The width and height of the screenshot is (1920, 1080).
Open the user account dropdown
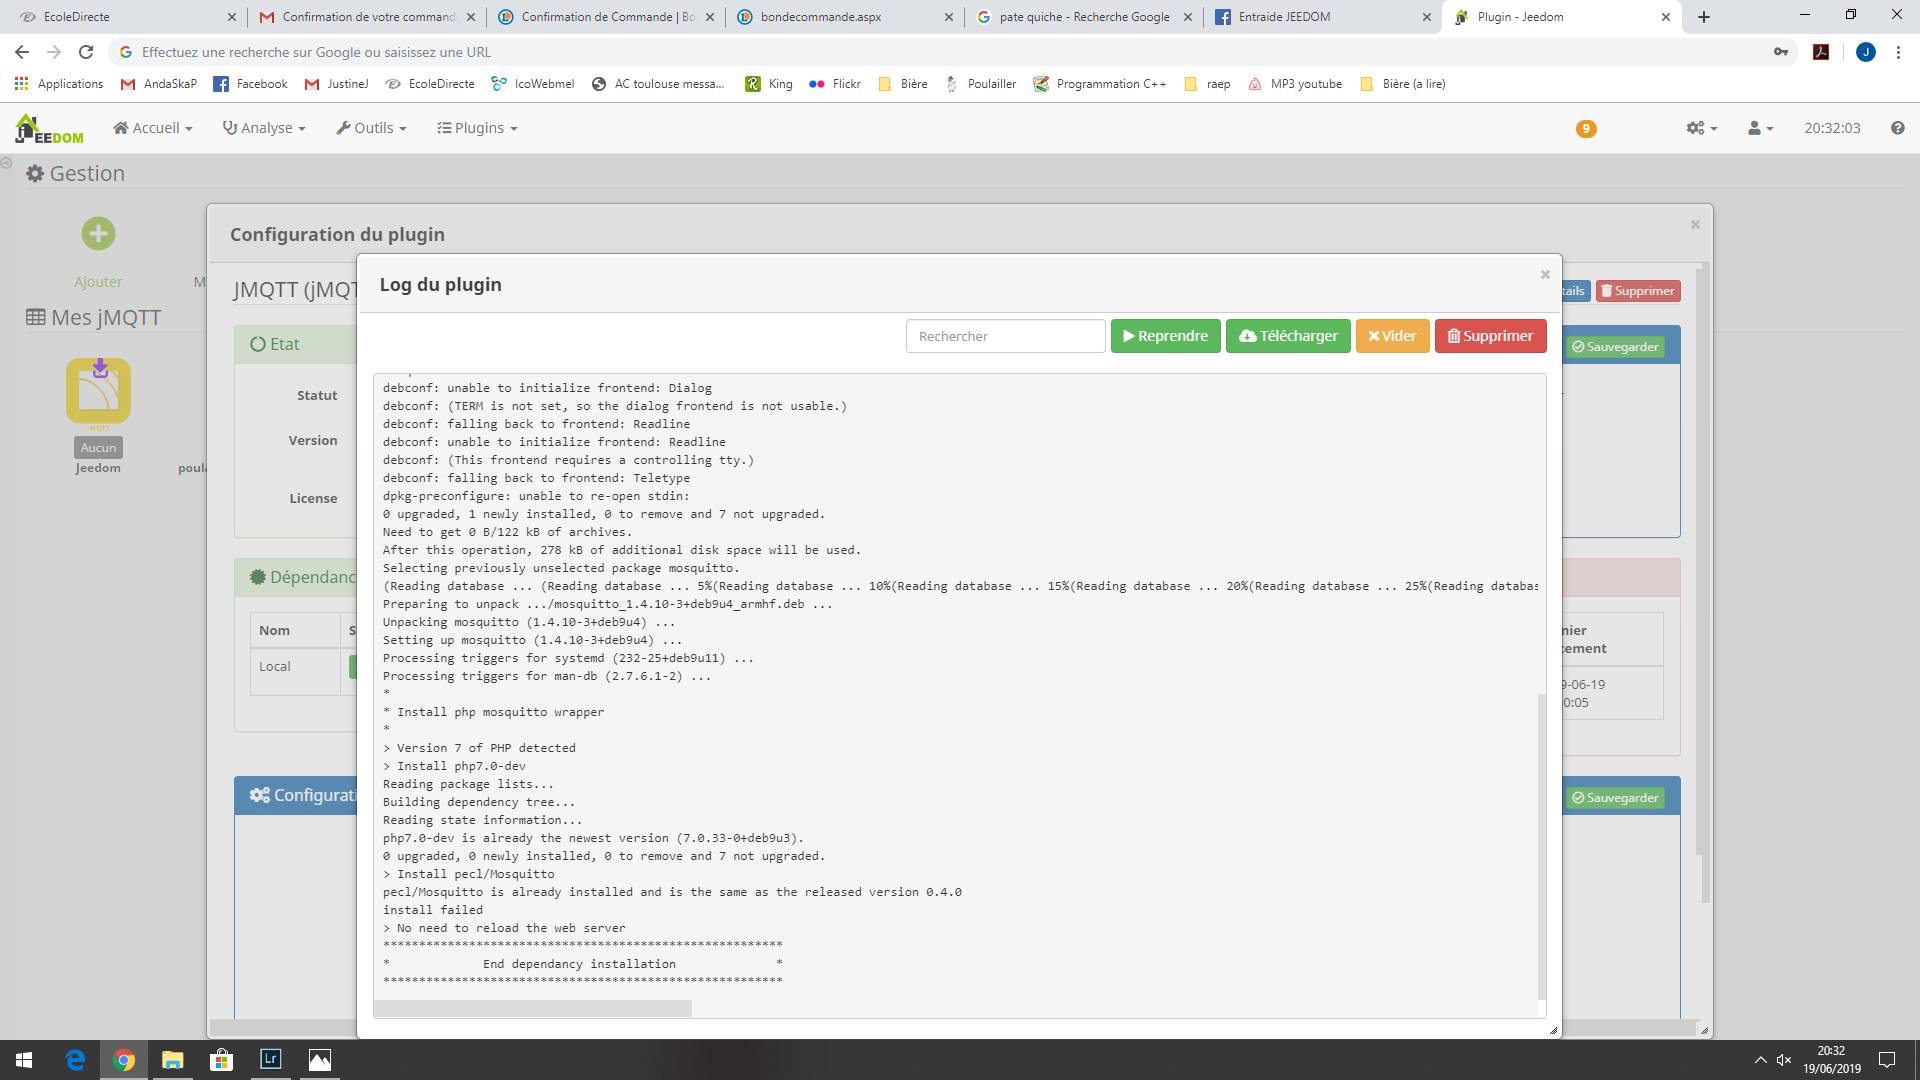coord(1760,128)
